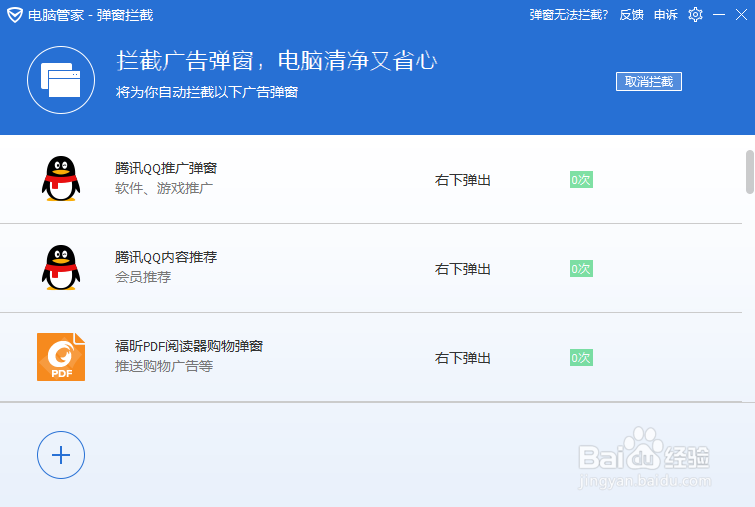Click the 推送购物广告等 description text

(x=164, y=366)
